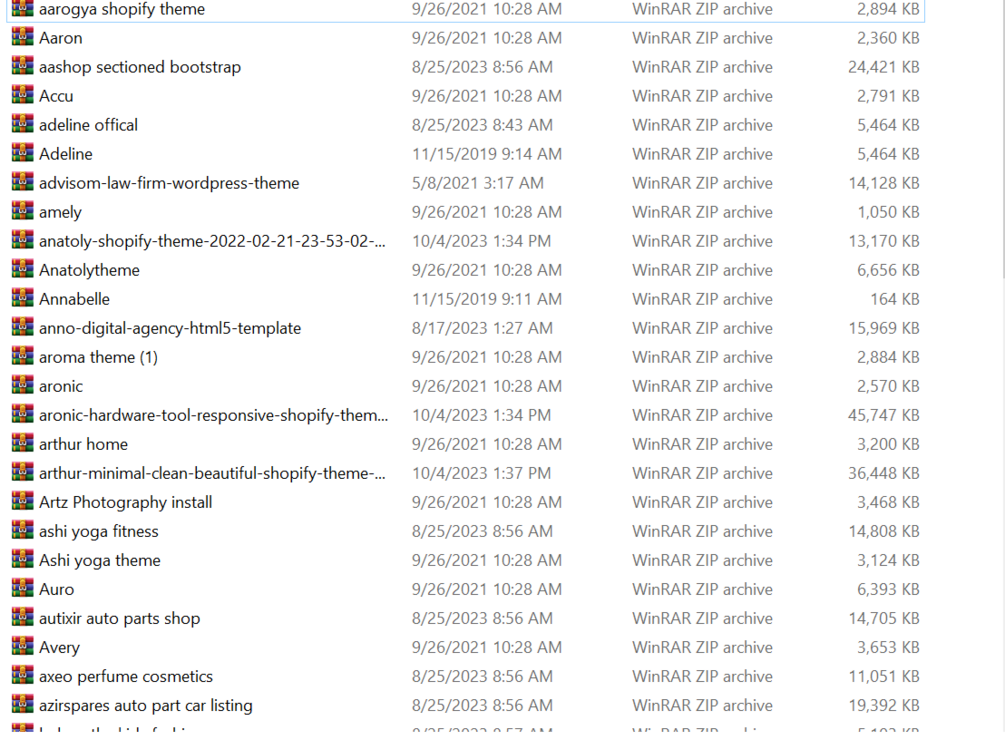Select the ZIP icon of adeline offical
This screenshot has width=1005, height=740.
(x=22, y=124)
